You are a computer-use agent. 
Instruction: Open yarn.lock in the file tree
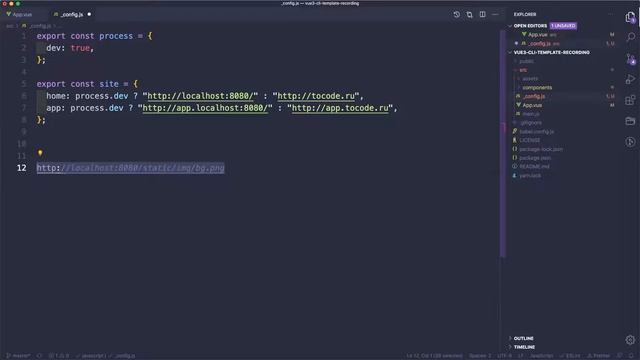(x=530, y=176)
